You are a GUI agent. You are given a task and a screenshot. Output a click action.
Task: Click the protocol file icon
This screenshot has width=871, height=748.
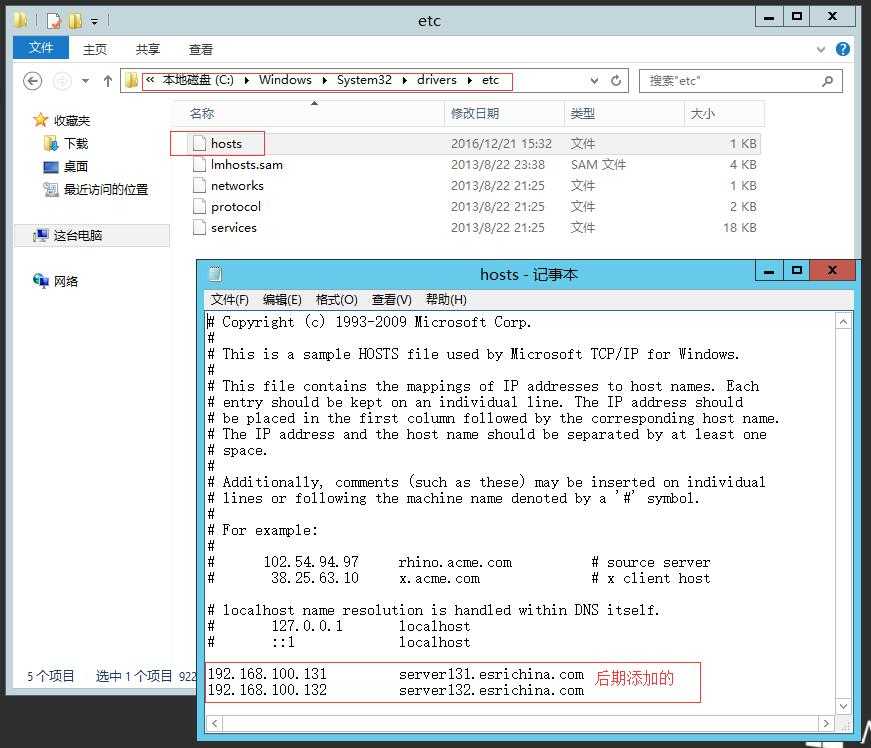click(x=199, y=207)
